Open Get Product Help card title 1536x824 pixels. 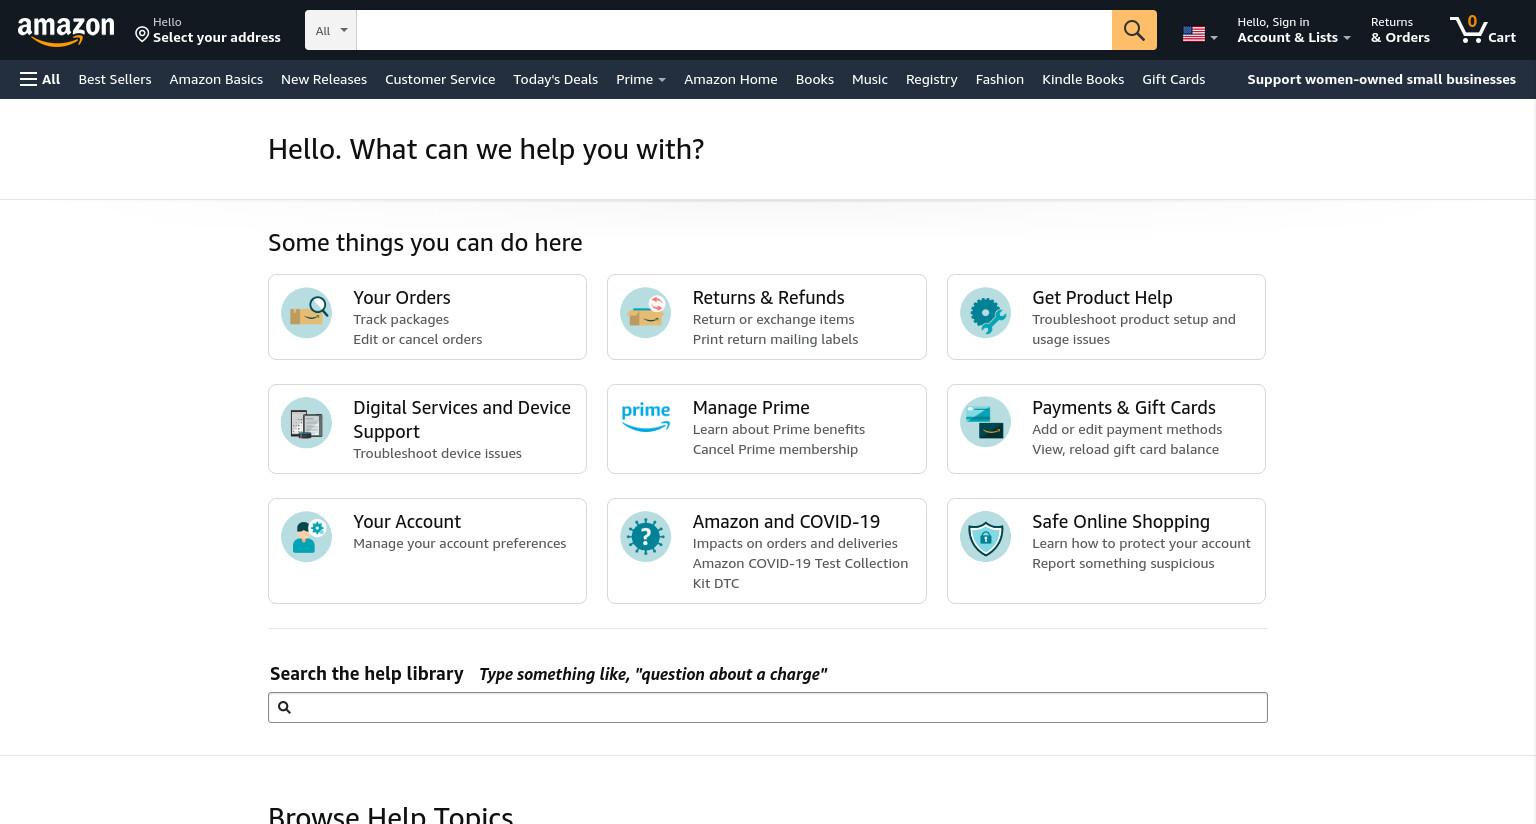1102,297
